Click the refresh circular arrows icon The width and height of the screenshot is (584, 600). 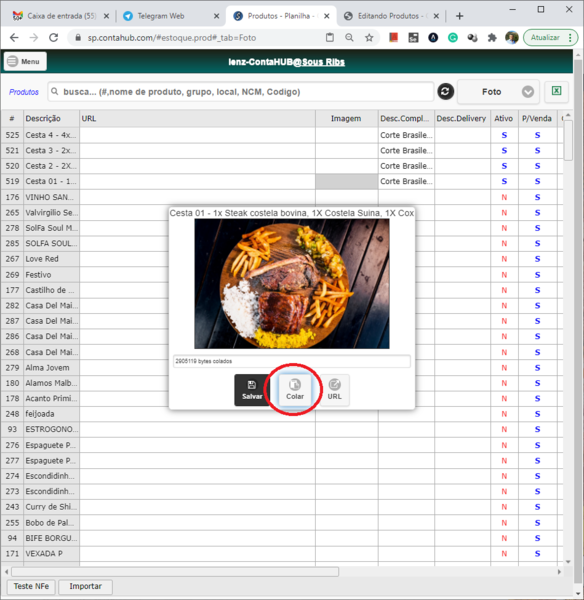[x=445, y=91]
